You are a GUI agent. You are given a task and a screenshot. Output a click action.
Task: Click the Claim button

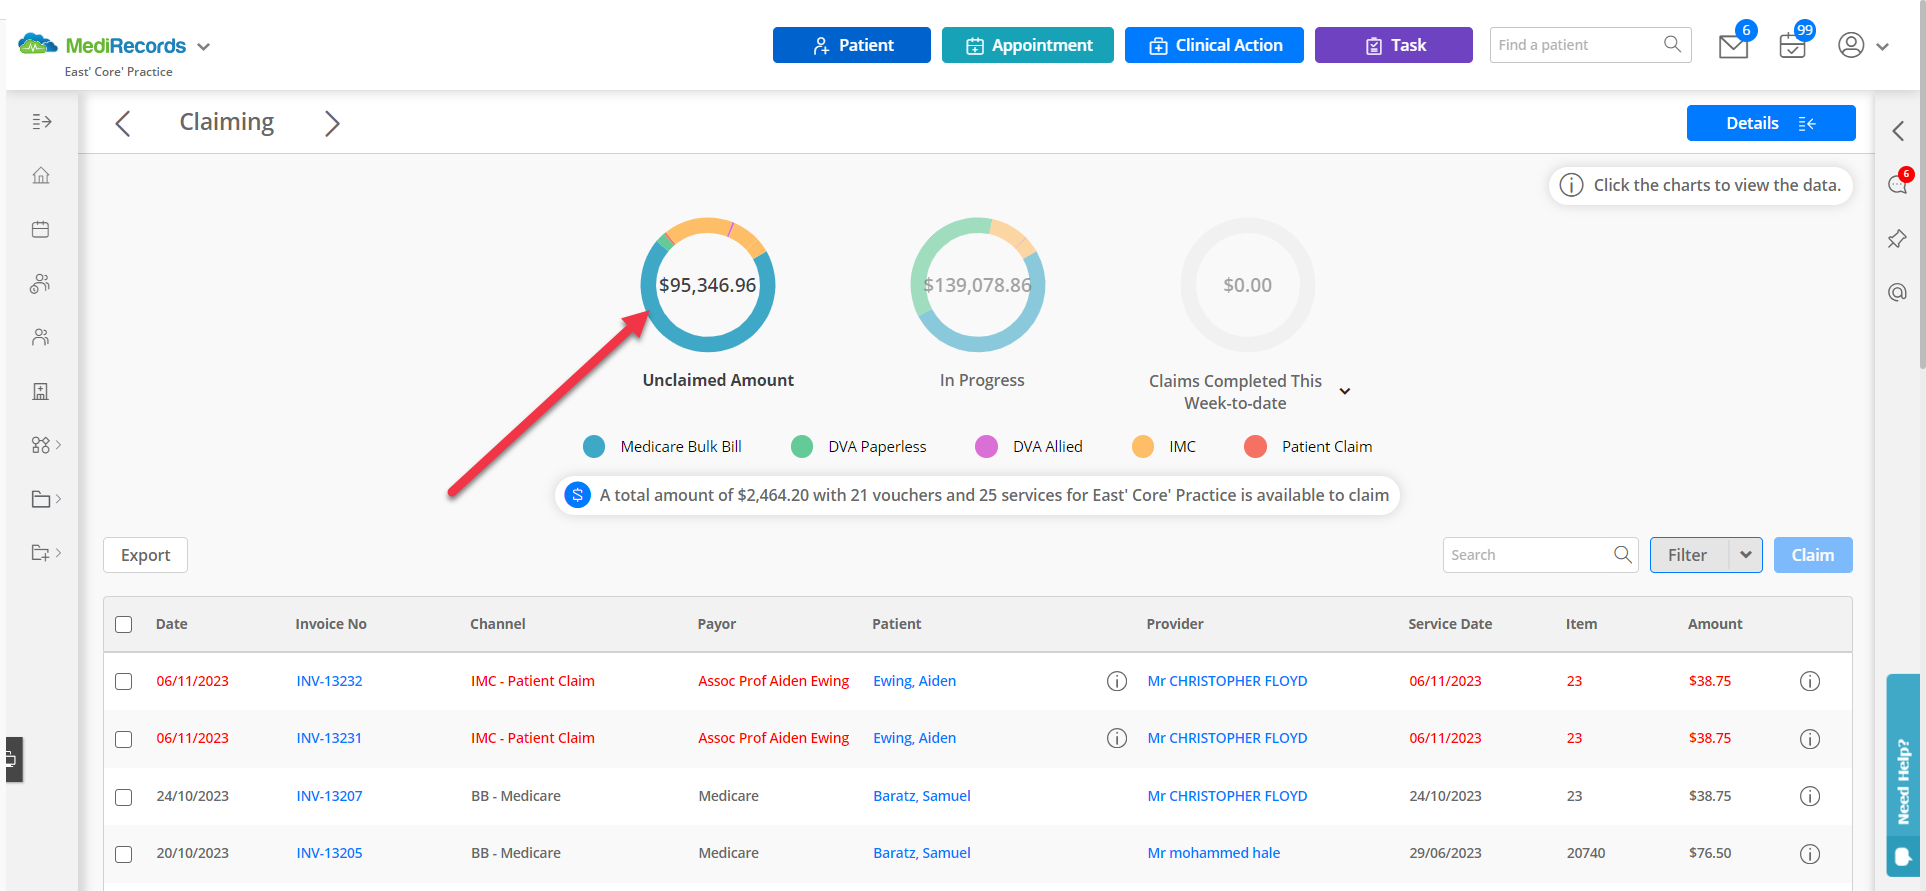click(1813, 555)
